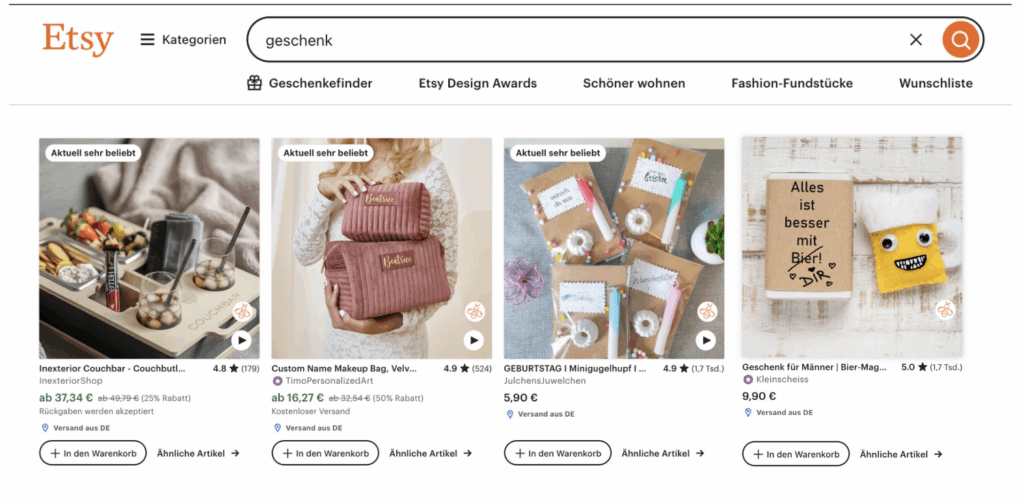Screen dimensions: 1024x502
Task: View Ähnliche Artikel for Minigugelhupf listing
Action: 663,453
